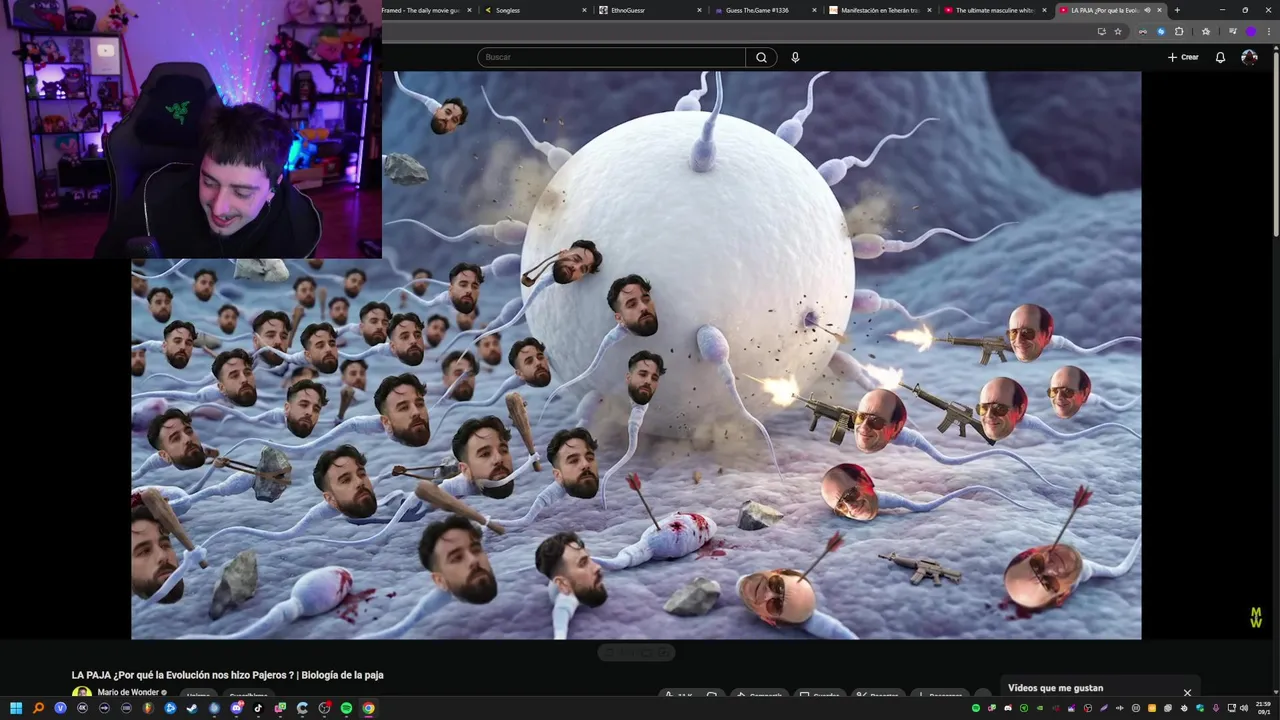The height and width of the screenshot is (720, 1280).
Task: Open the Mario de Wonder channel link
Action: coord(128,692)
